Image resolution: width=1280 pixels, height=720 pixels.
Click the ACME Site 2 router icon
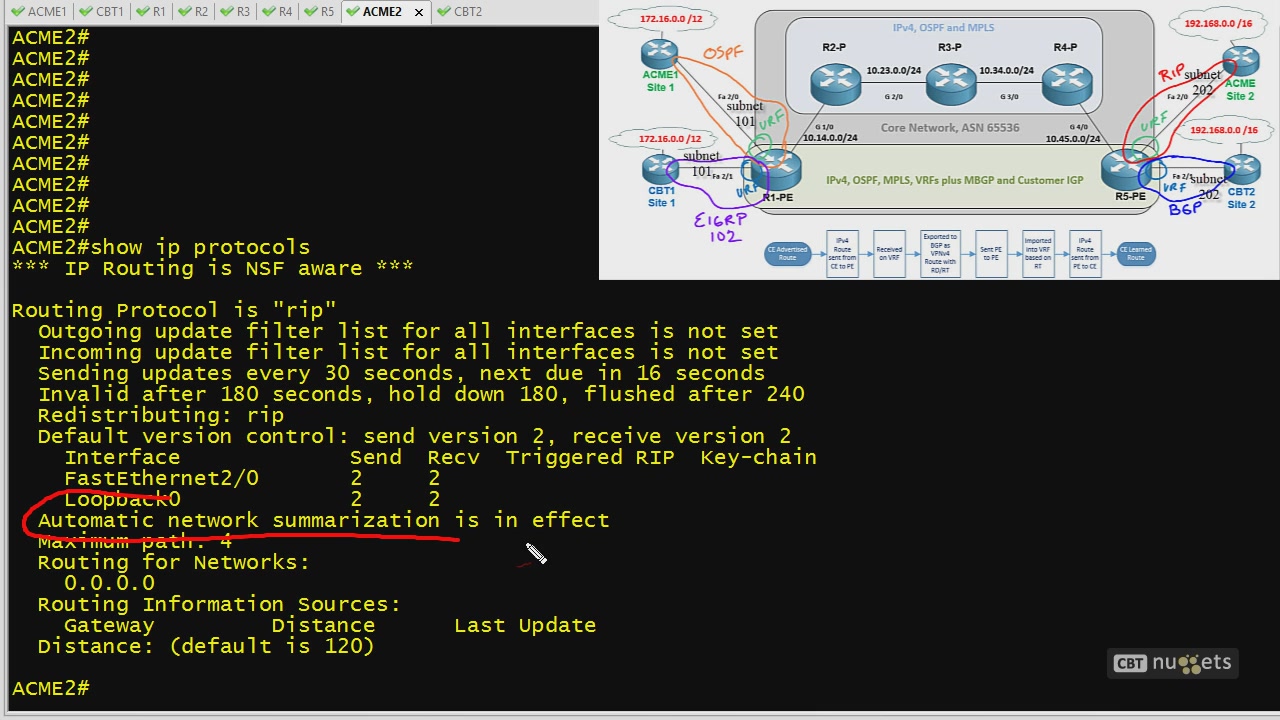pos(1240,61)
